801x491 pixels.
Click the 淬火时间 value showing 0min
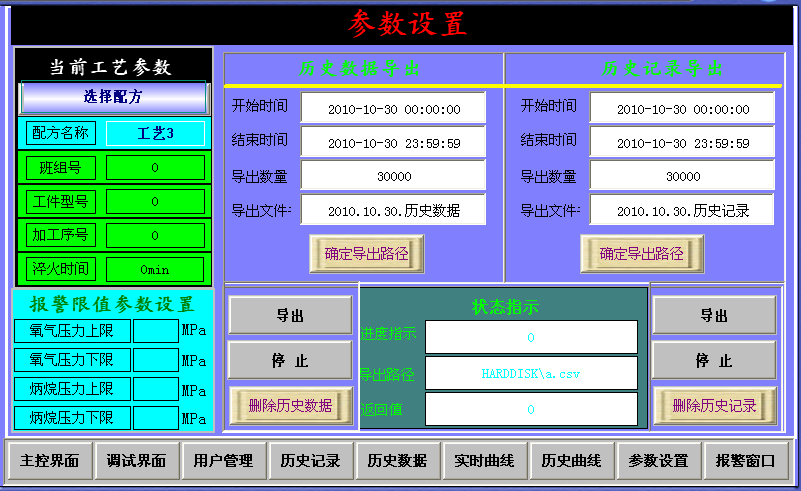pos(155,269)
